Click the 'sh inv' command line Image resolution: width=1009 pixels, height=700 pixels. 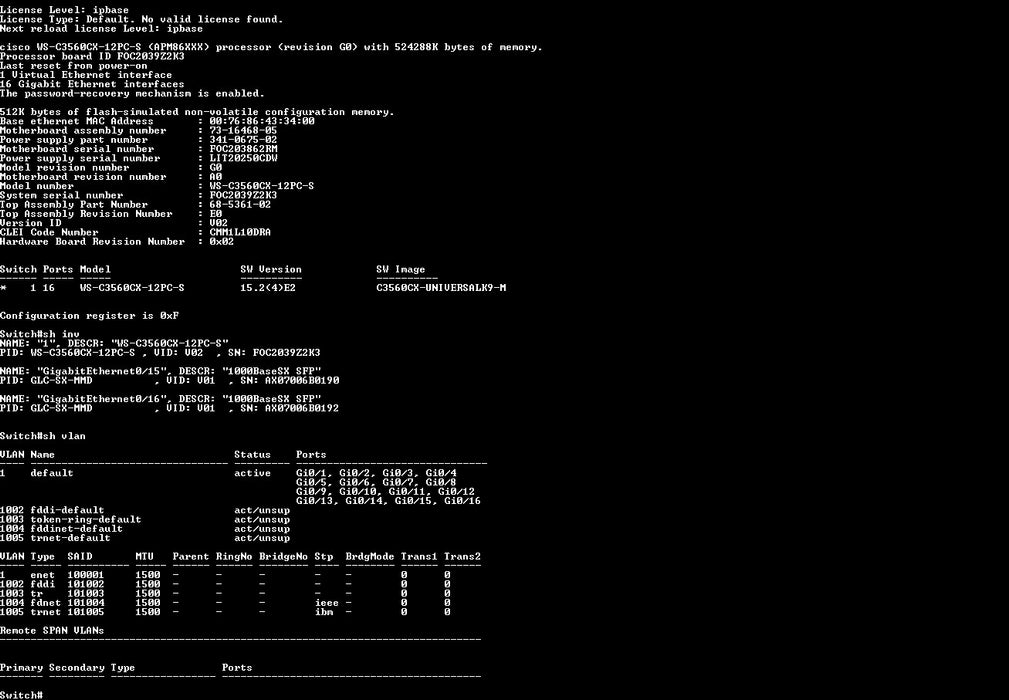coord(40,334)
